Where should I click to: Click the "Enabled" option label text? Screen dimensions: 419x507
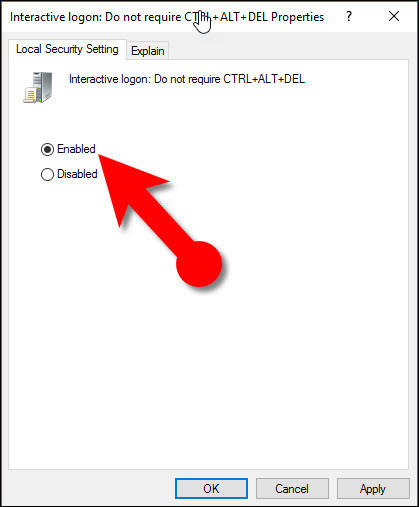76,149
